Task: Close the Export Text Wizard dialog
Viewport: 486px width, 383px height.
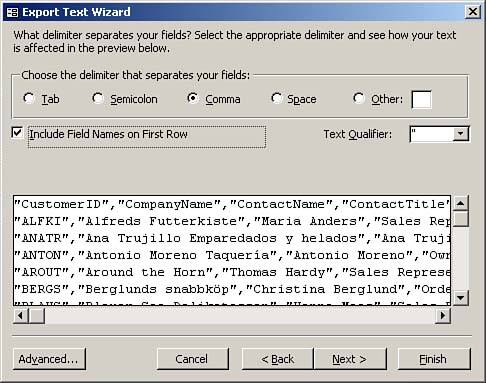Action: click(x=473, y=12)
